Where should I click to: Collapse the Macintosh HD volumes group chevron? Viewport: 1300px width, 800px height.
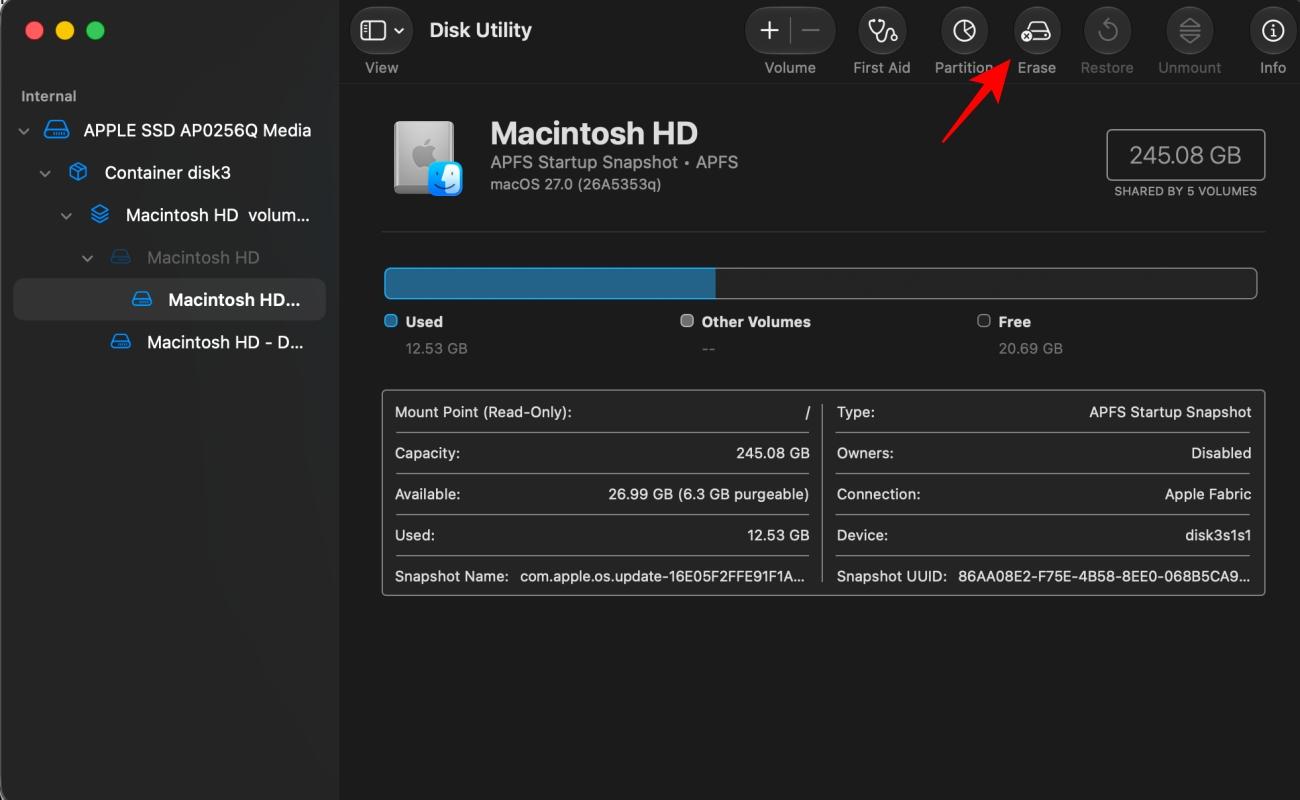[66, 215]
